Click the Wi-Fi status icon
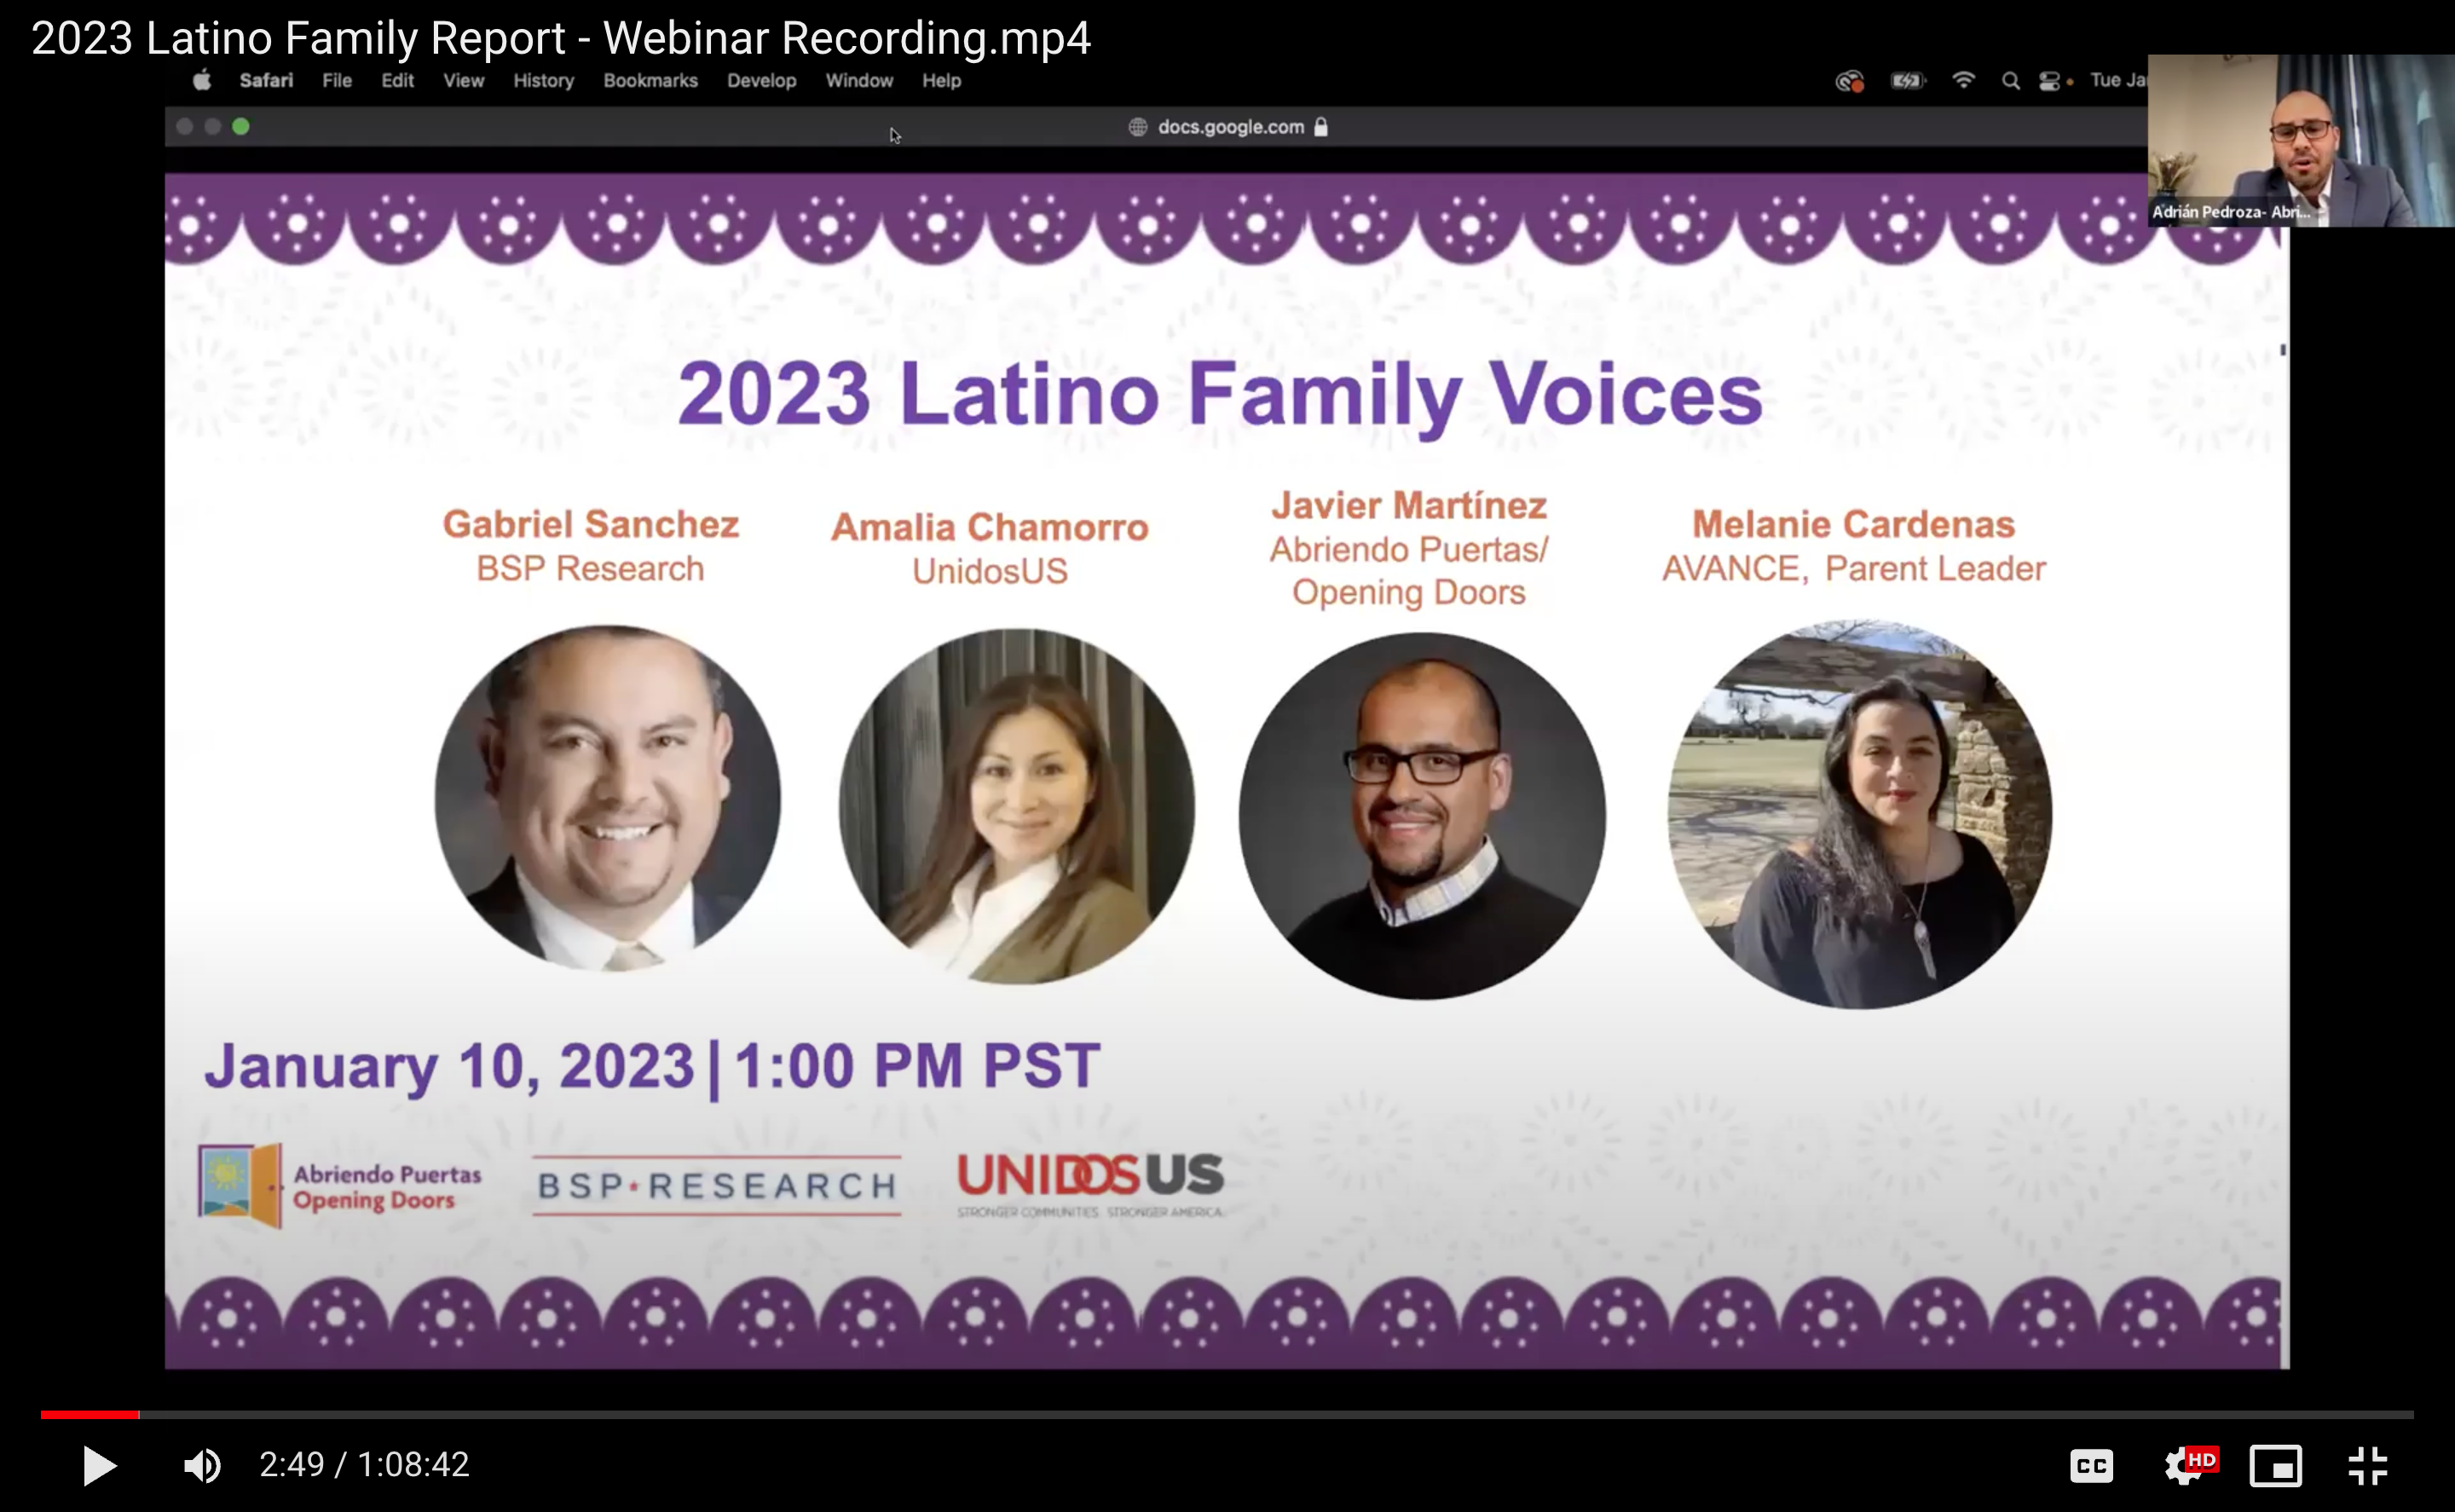This screenshot has width=2455, height=1512. click(1964, 81)
